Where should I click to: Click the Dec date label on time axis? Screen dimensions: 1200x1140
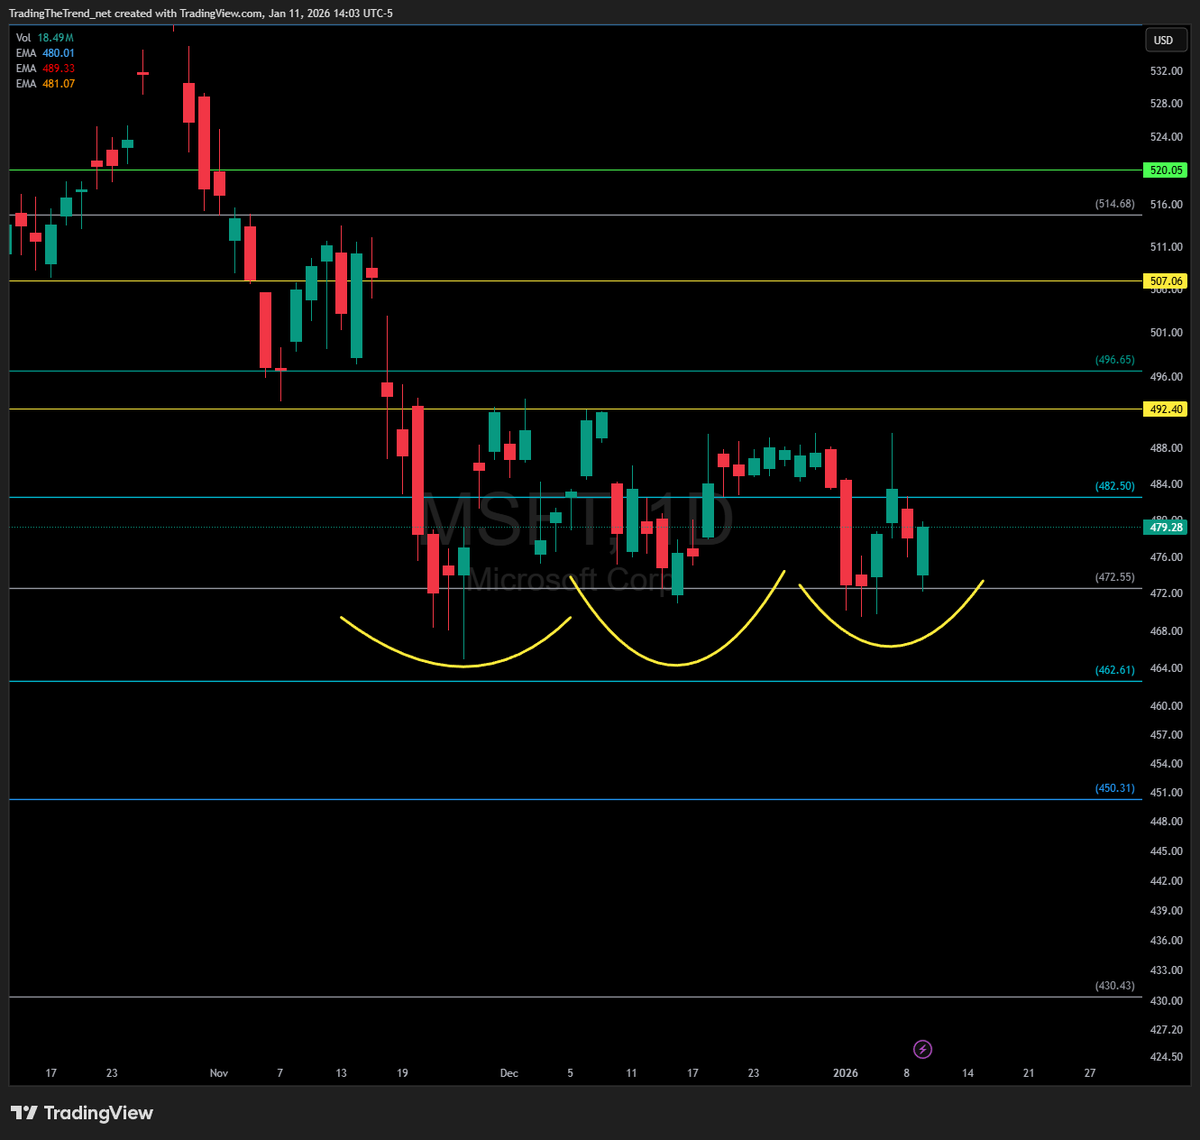509,1073
